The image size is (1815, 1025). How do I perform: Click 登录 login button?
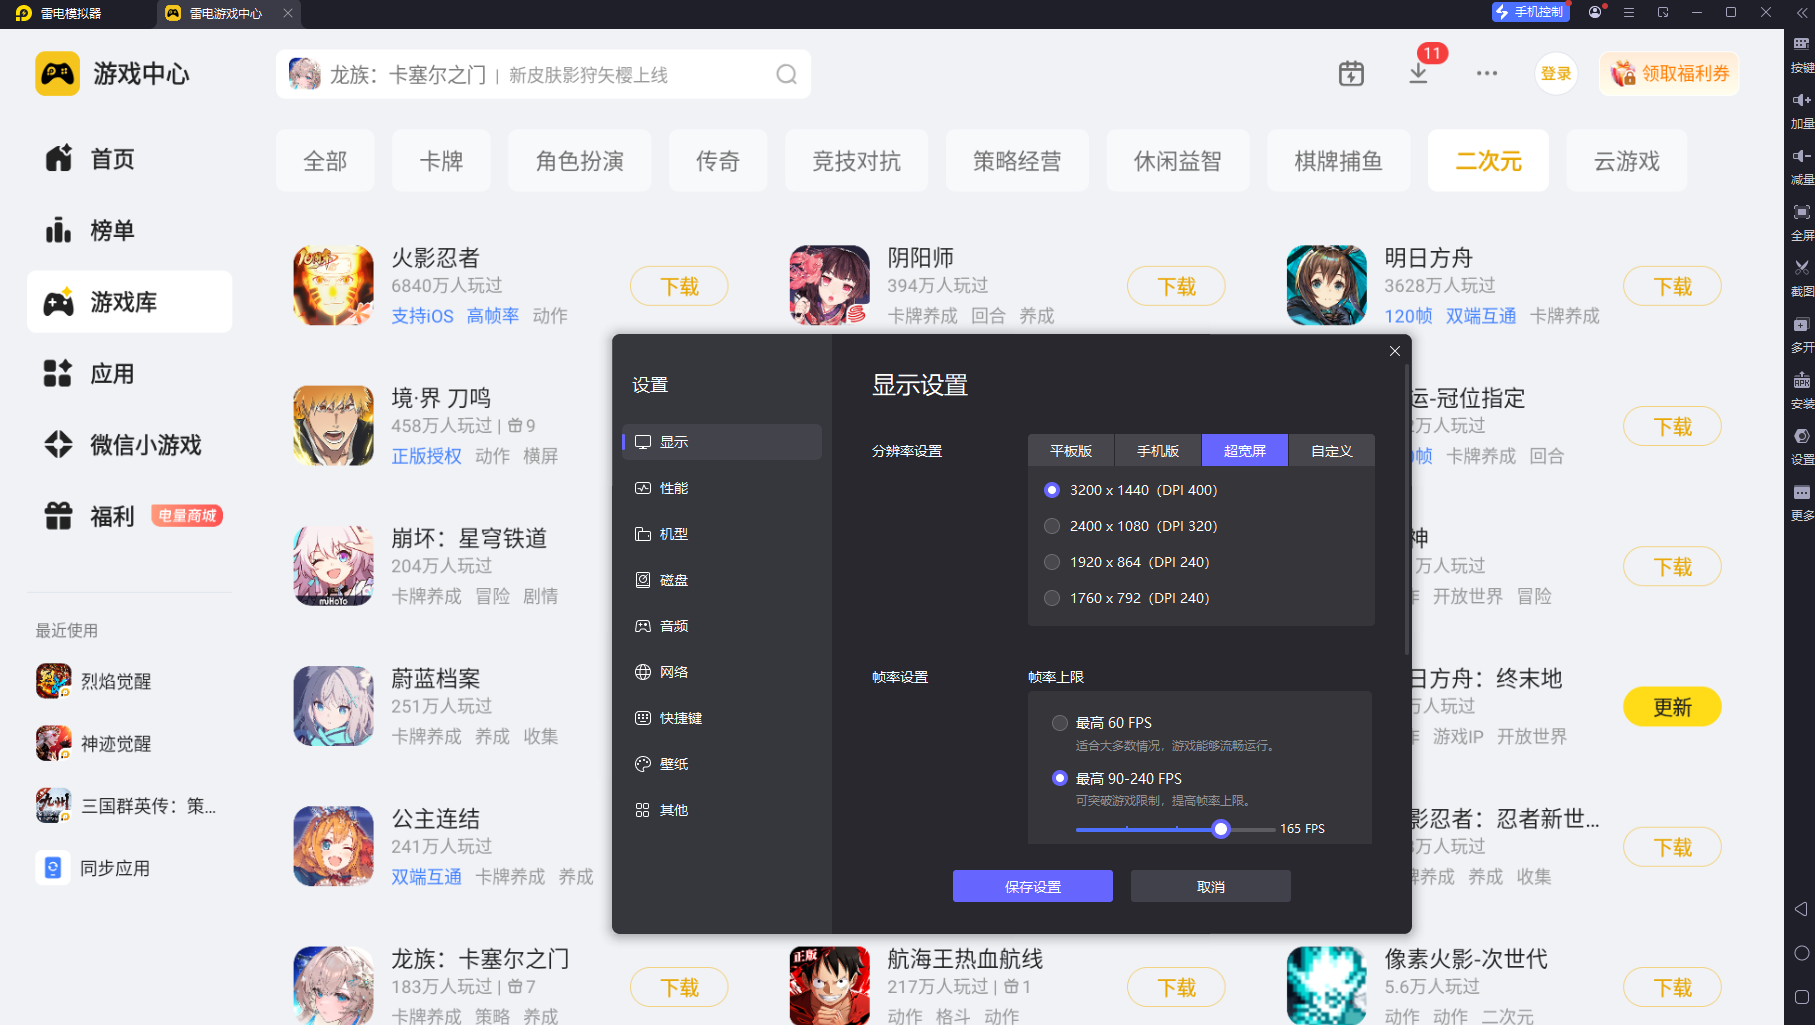click(1556, 74)
